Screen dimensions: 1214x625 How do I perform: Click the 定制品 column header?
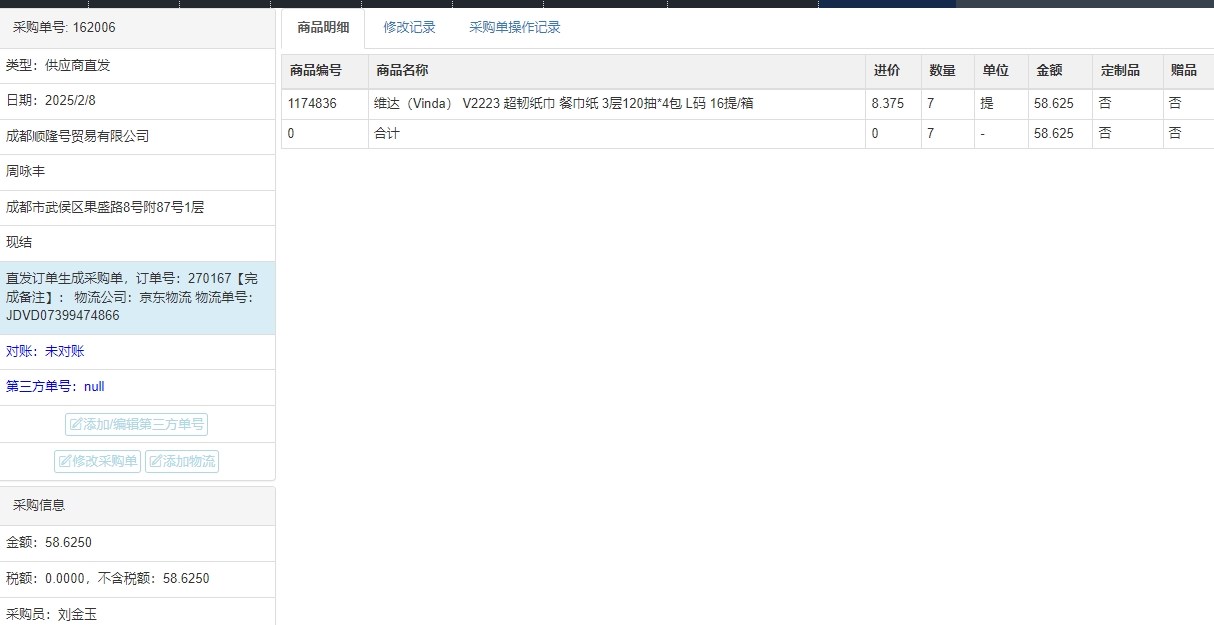pos(1128,71)
